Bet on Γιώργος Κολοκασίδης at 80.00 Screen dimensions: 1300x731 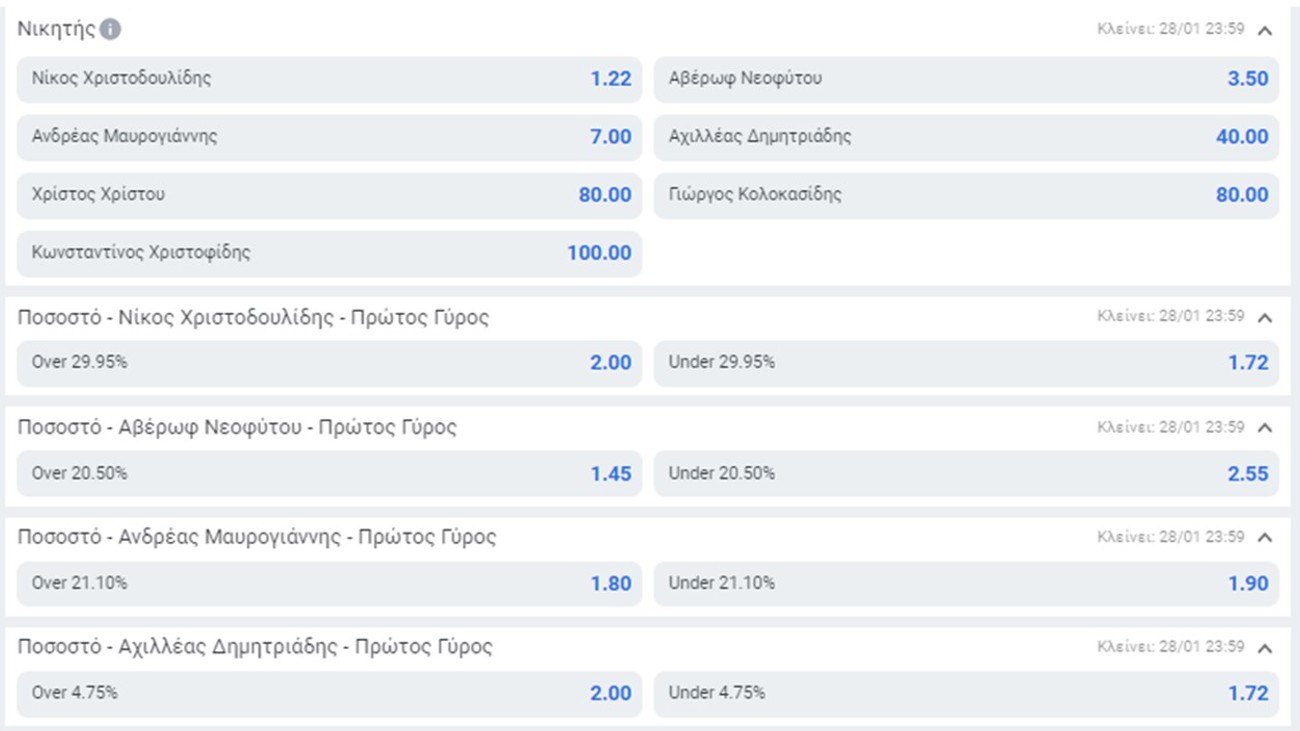coord(966,195)
